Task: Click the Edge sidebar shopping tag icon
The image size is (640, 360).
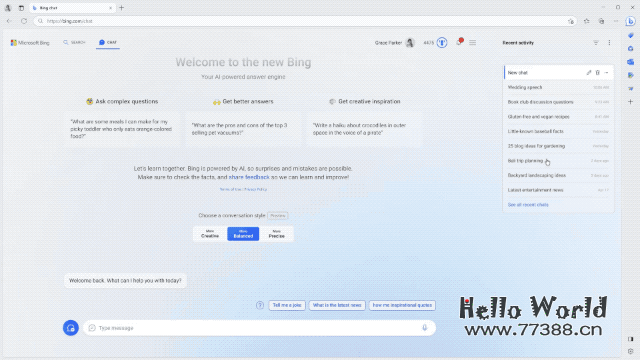Action: pos(631,36)
